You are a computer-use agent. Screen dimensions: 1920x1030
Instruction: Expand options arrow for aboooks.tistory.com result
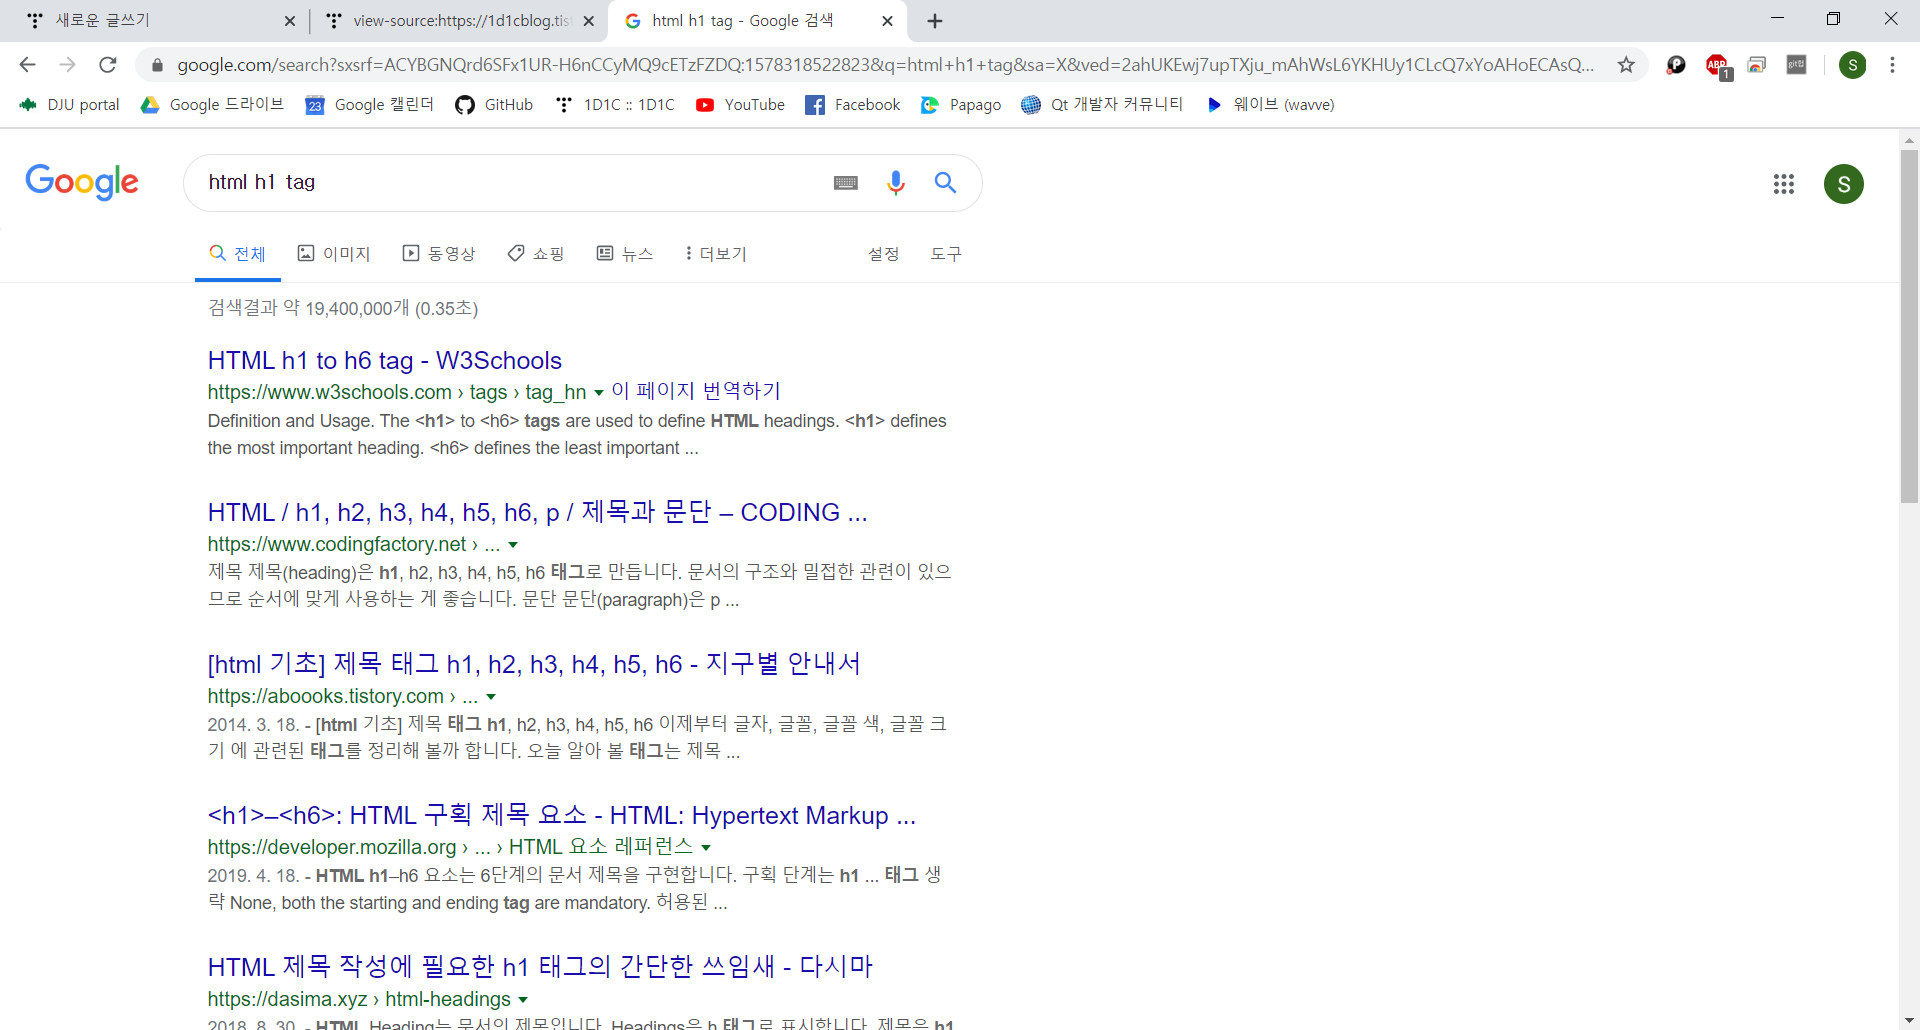tap(491, 697)
